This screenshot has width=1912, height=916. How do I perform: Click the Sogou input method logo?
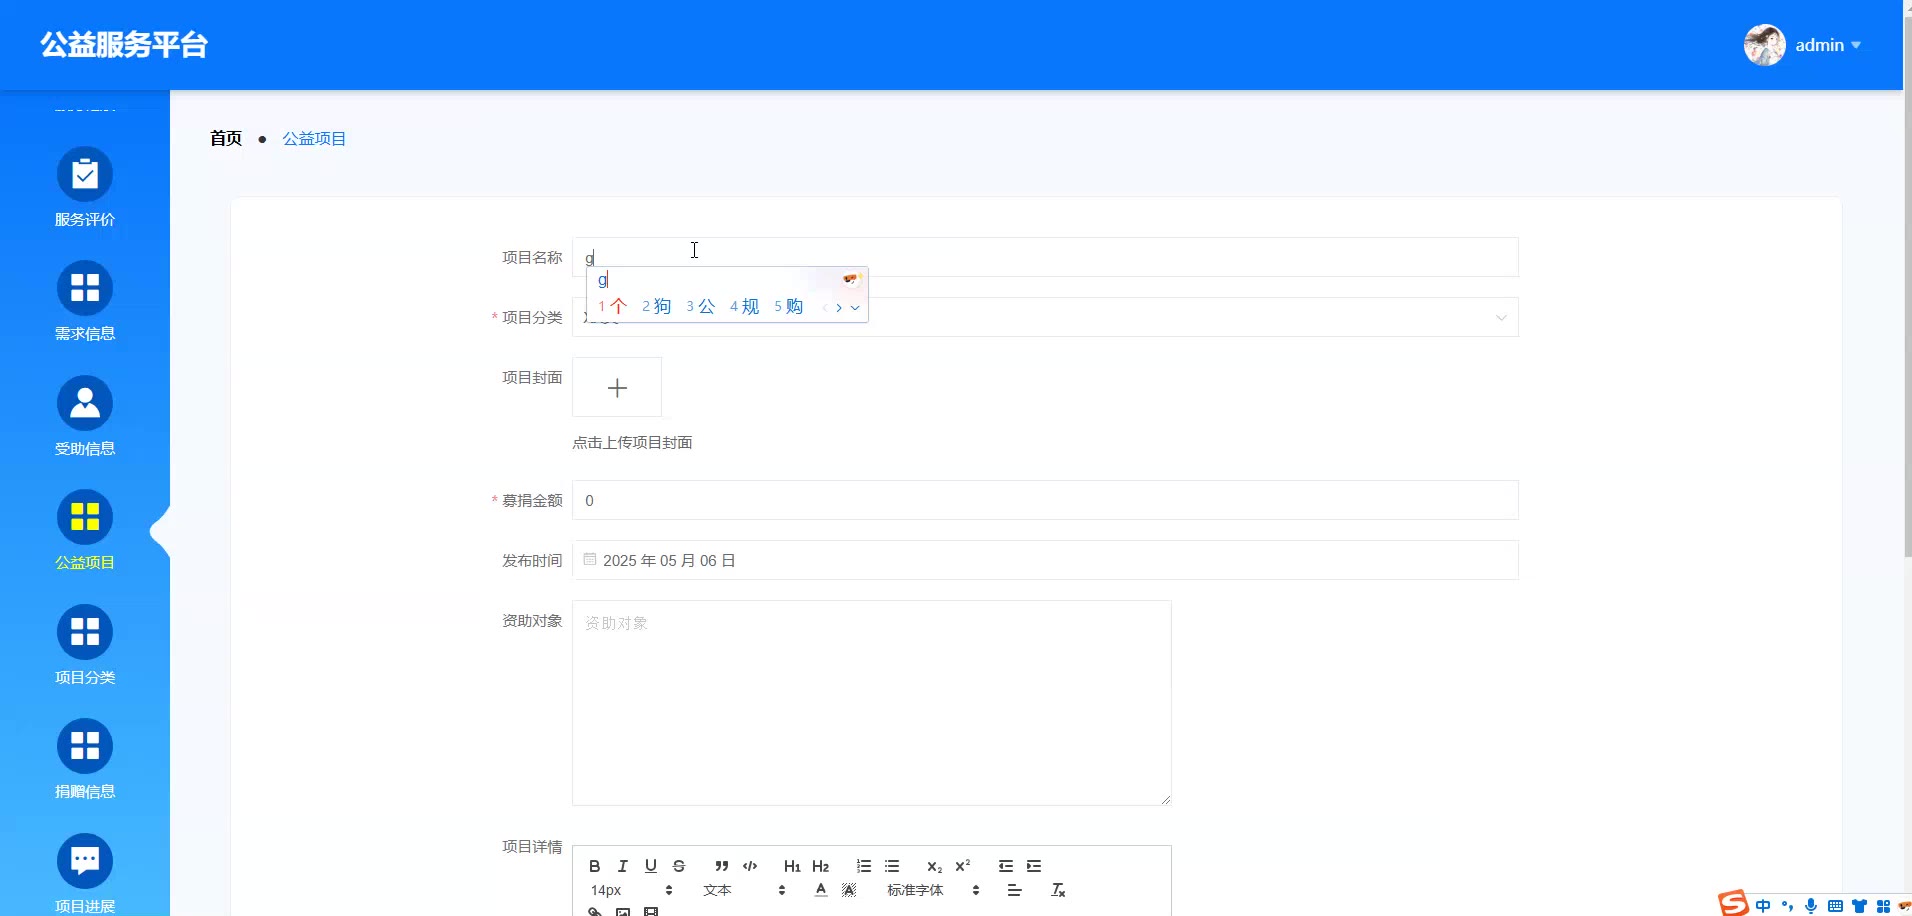pyautogui.click(x=1733, y=903)
